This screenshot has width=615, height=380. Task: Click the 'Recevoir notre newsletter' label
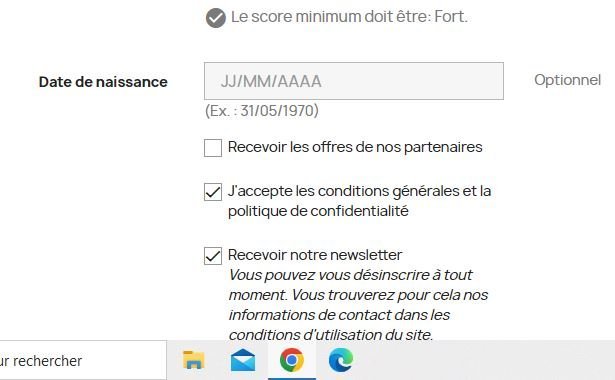pos(315,255)
